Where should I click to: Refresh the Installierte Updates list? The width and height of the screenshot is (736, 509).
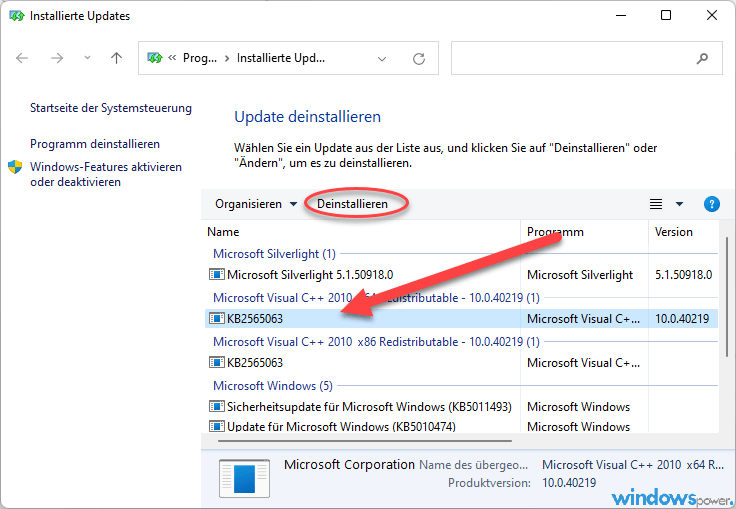tap(419, 59)
